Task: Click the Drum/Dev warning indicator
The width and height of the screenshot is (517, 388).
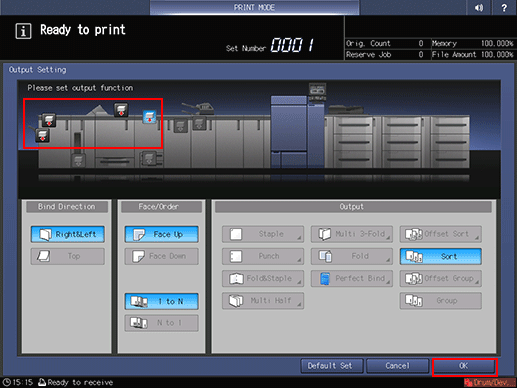Action: [490, 382]
